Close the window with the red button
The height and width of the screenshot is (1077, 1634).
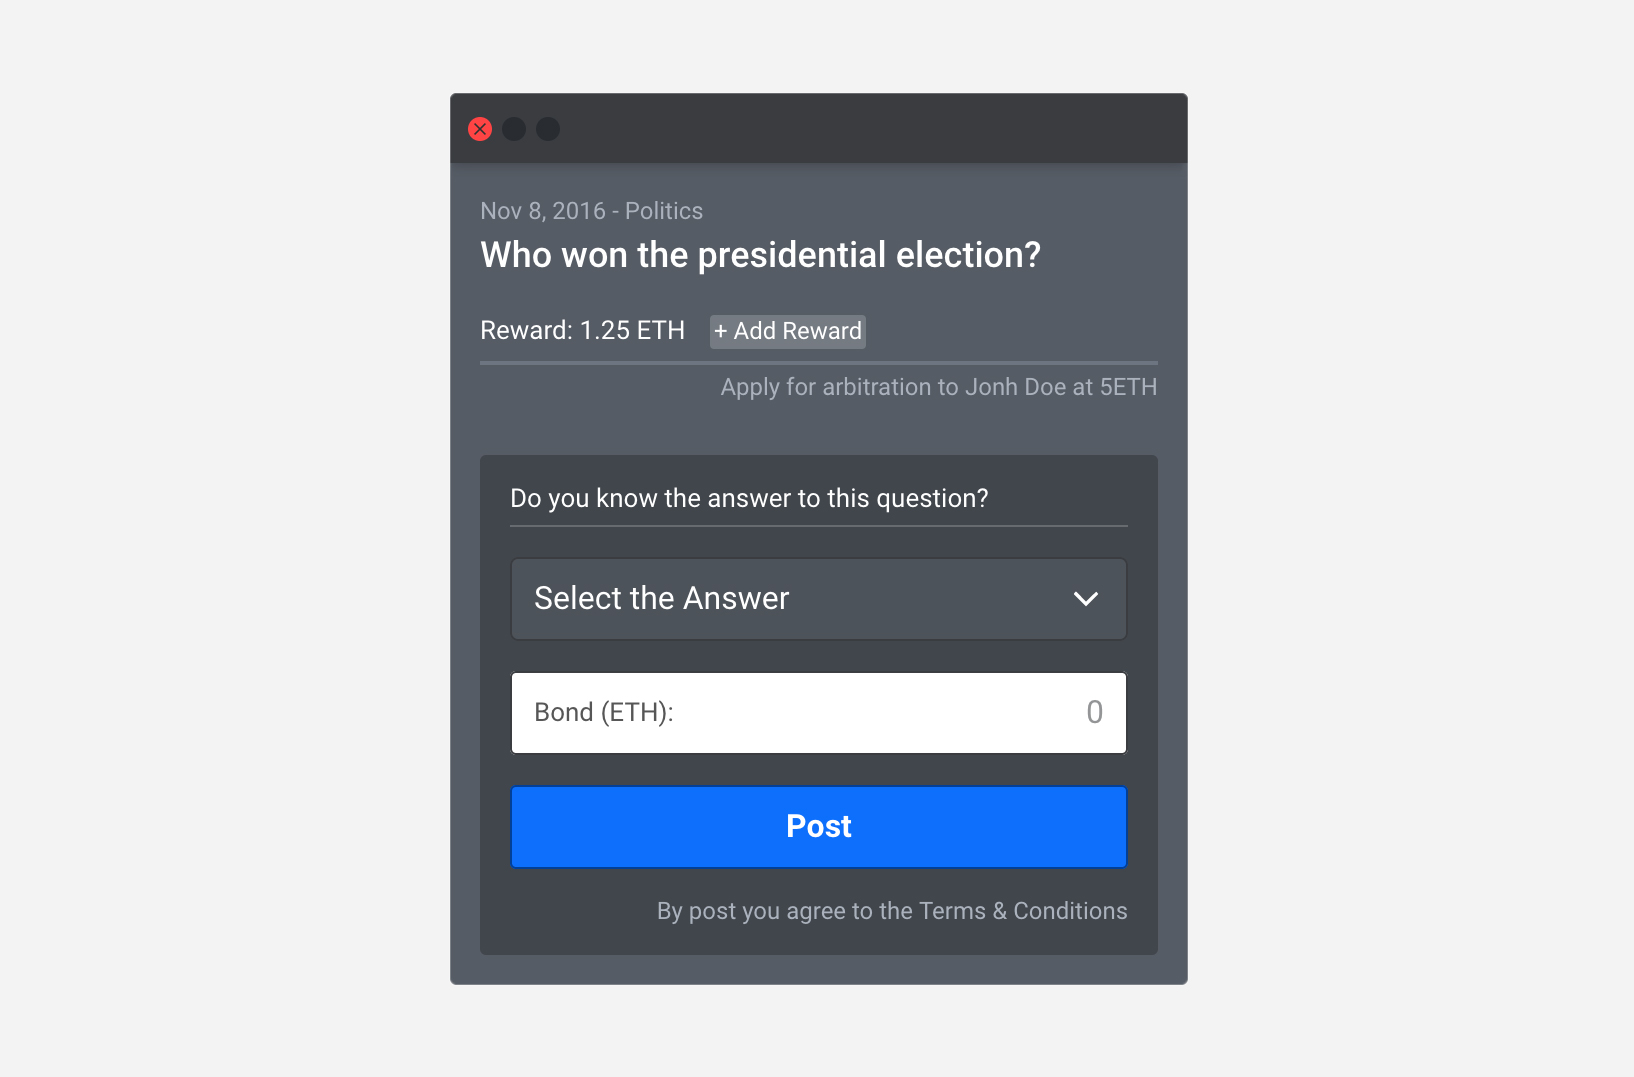pyautogui.click(x=480, y=129)
